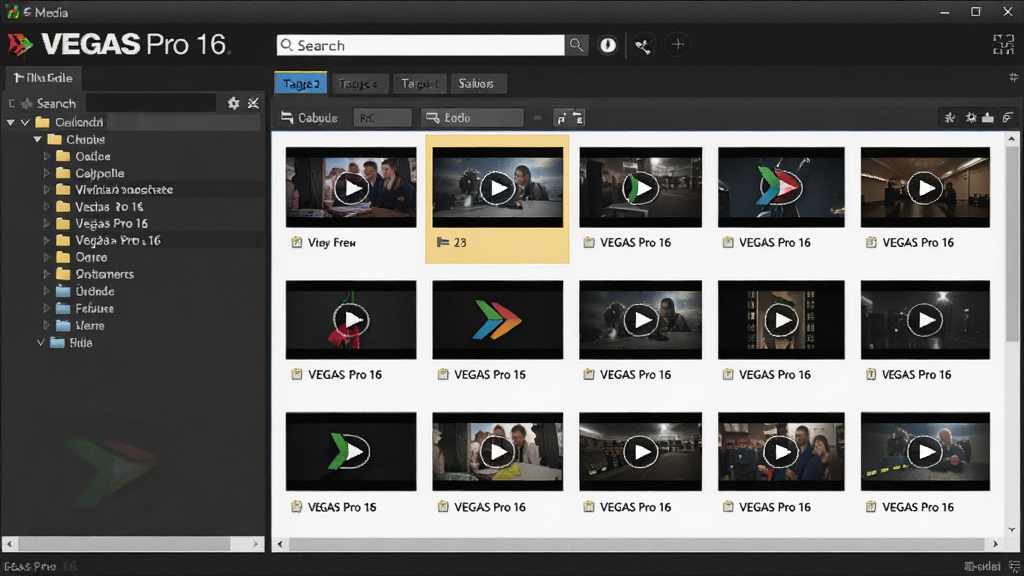Click the thumbnail grid's horizontal scroll right arrow

995,543
